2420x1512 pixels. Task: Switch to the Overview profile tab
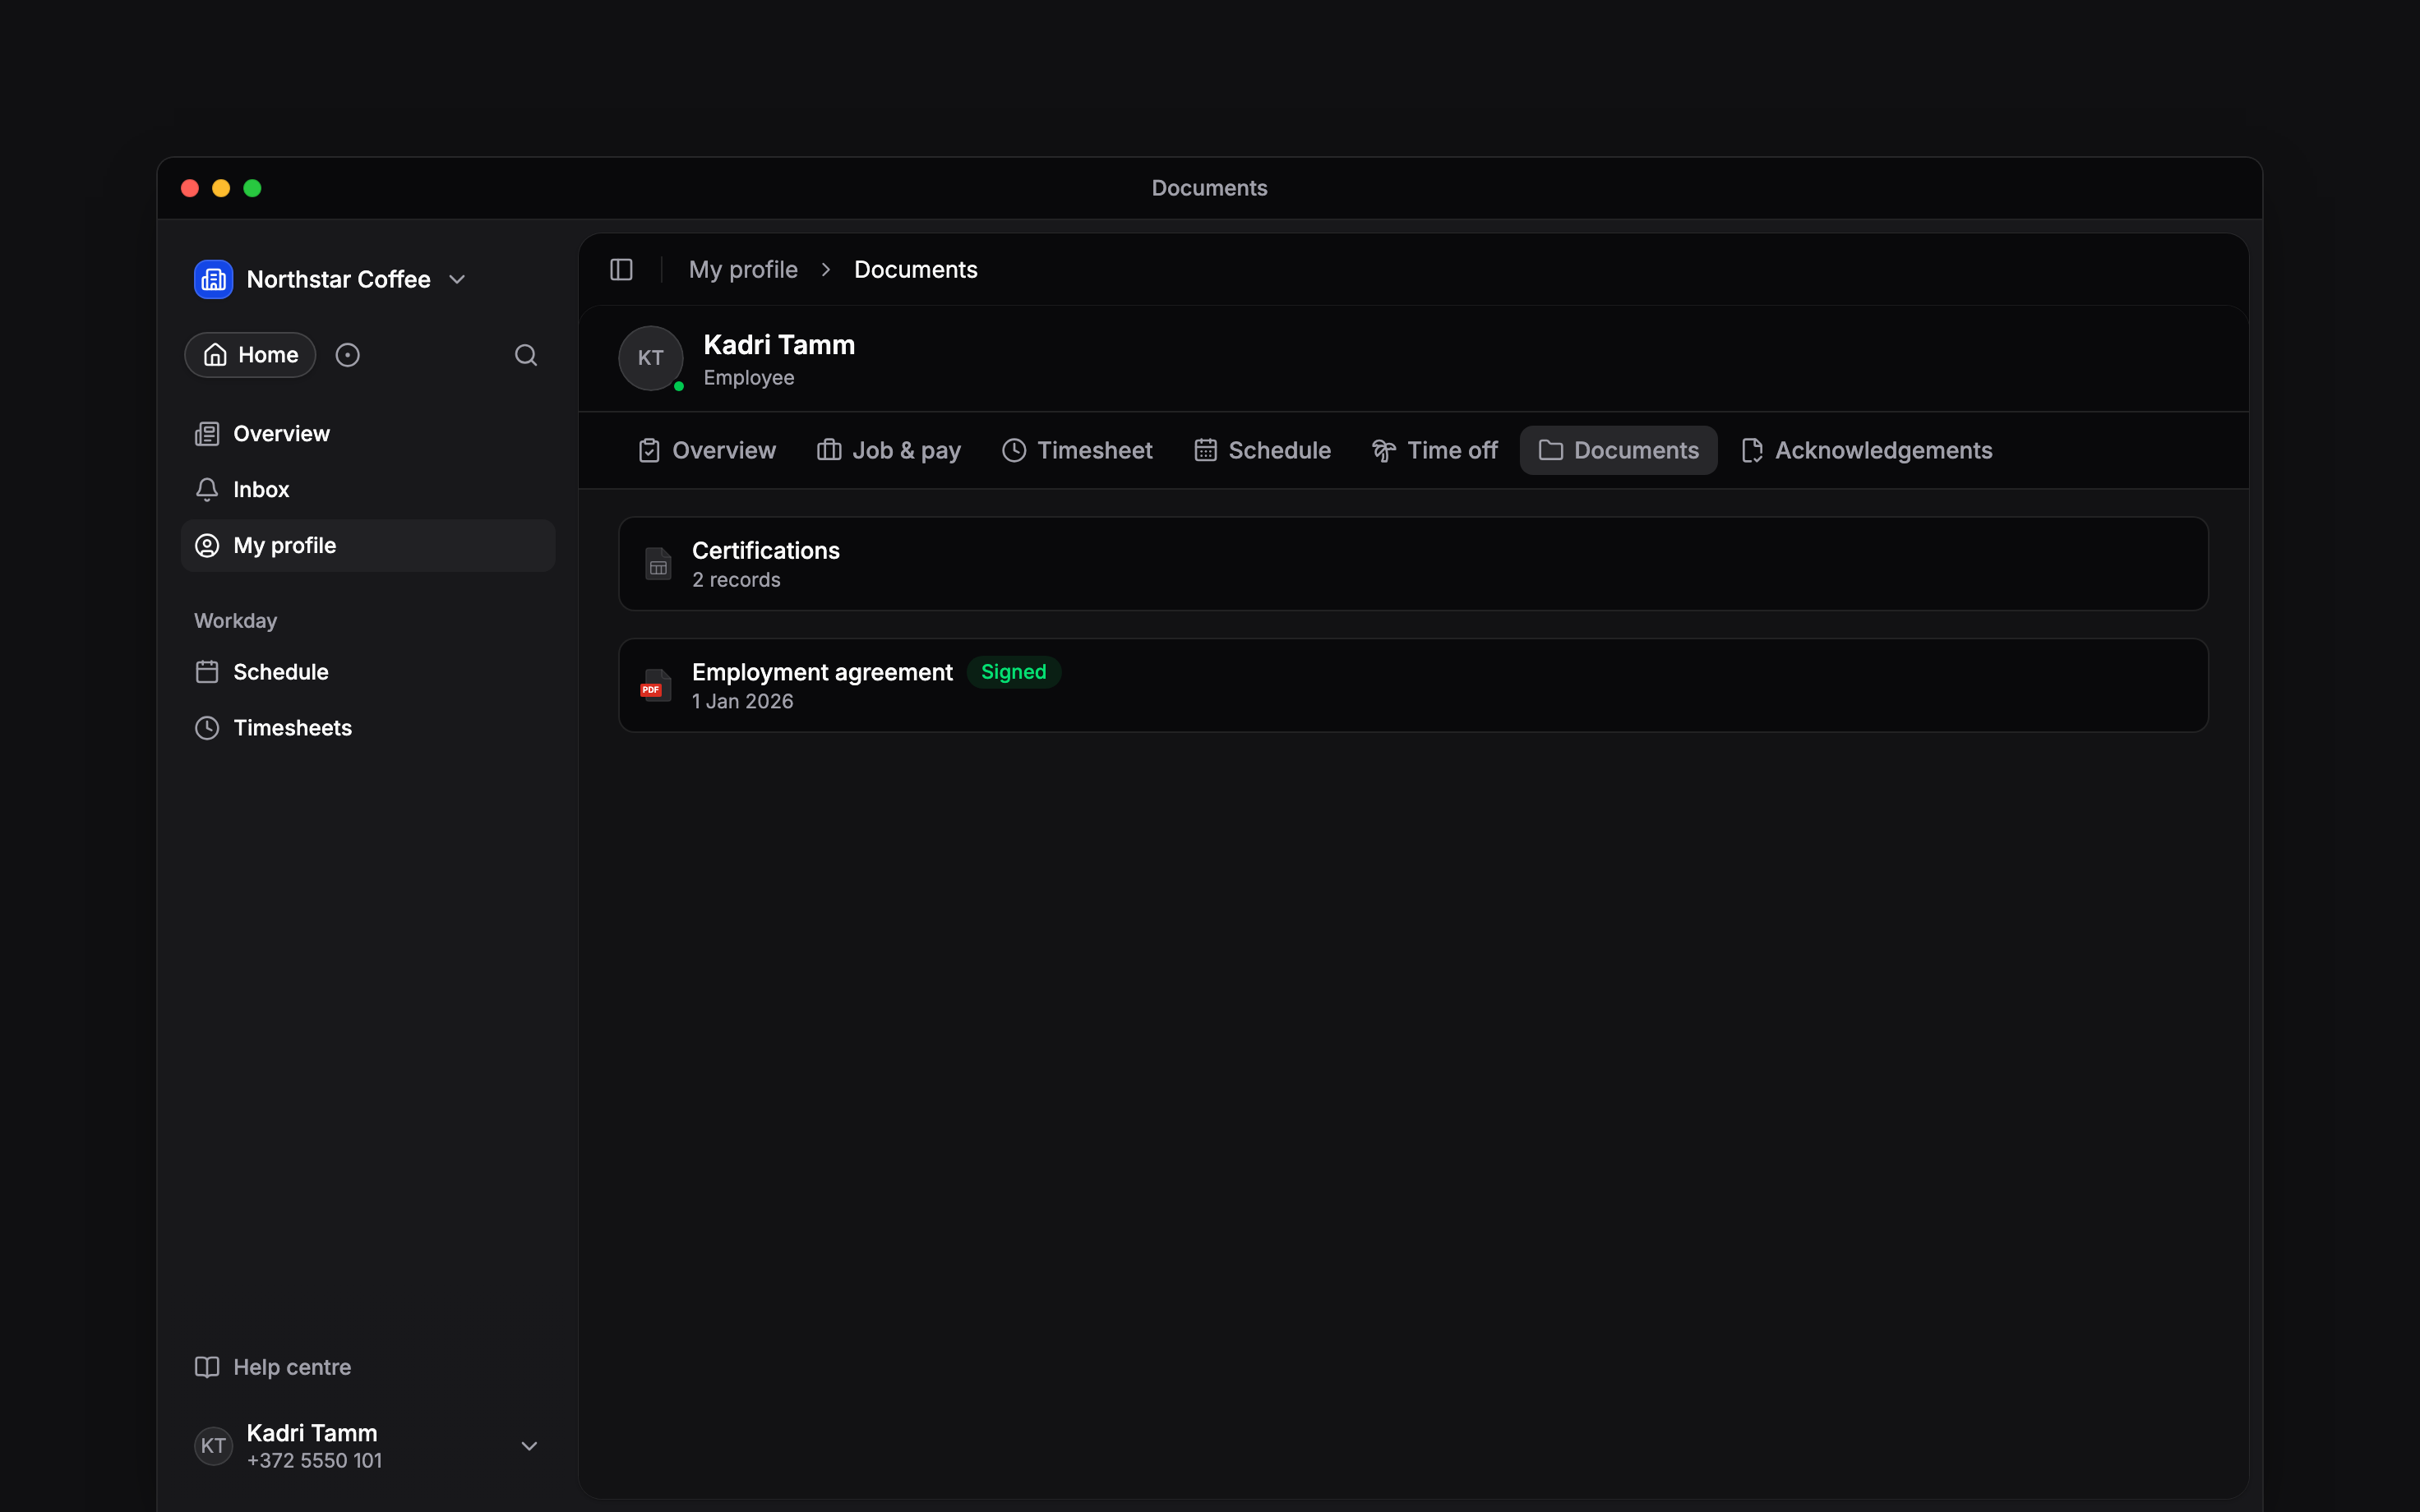[707, 451]
